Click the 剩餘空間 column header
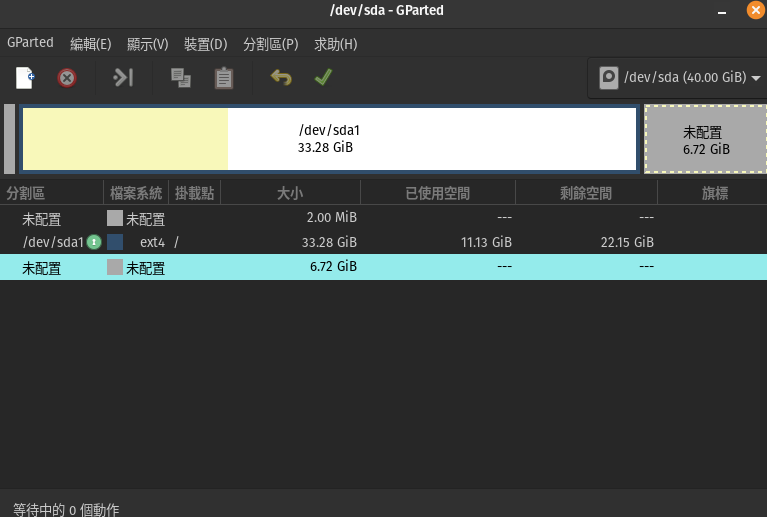Image resolution: width=767 pixels, height=517 pixels. pos(586,193)
